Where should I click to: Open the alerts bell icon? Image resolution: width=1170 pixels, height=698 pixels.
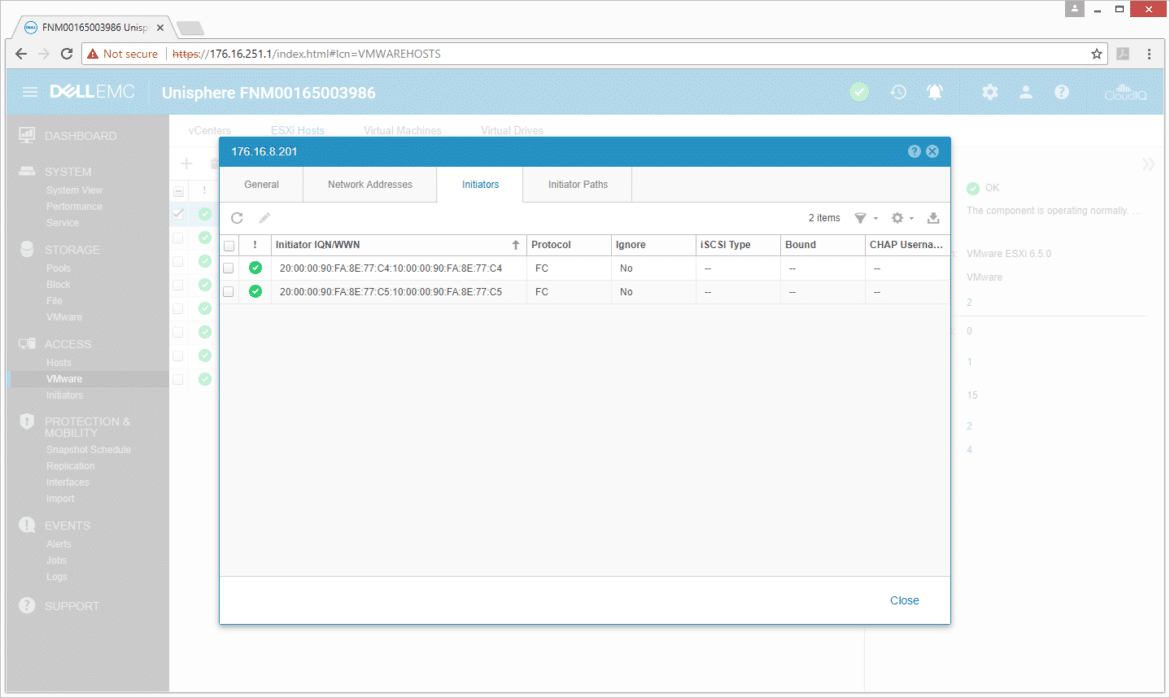pos(934,92)
